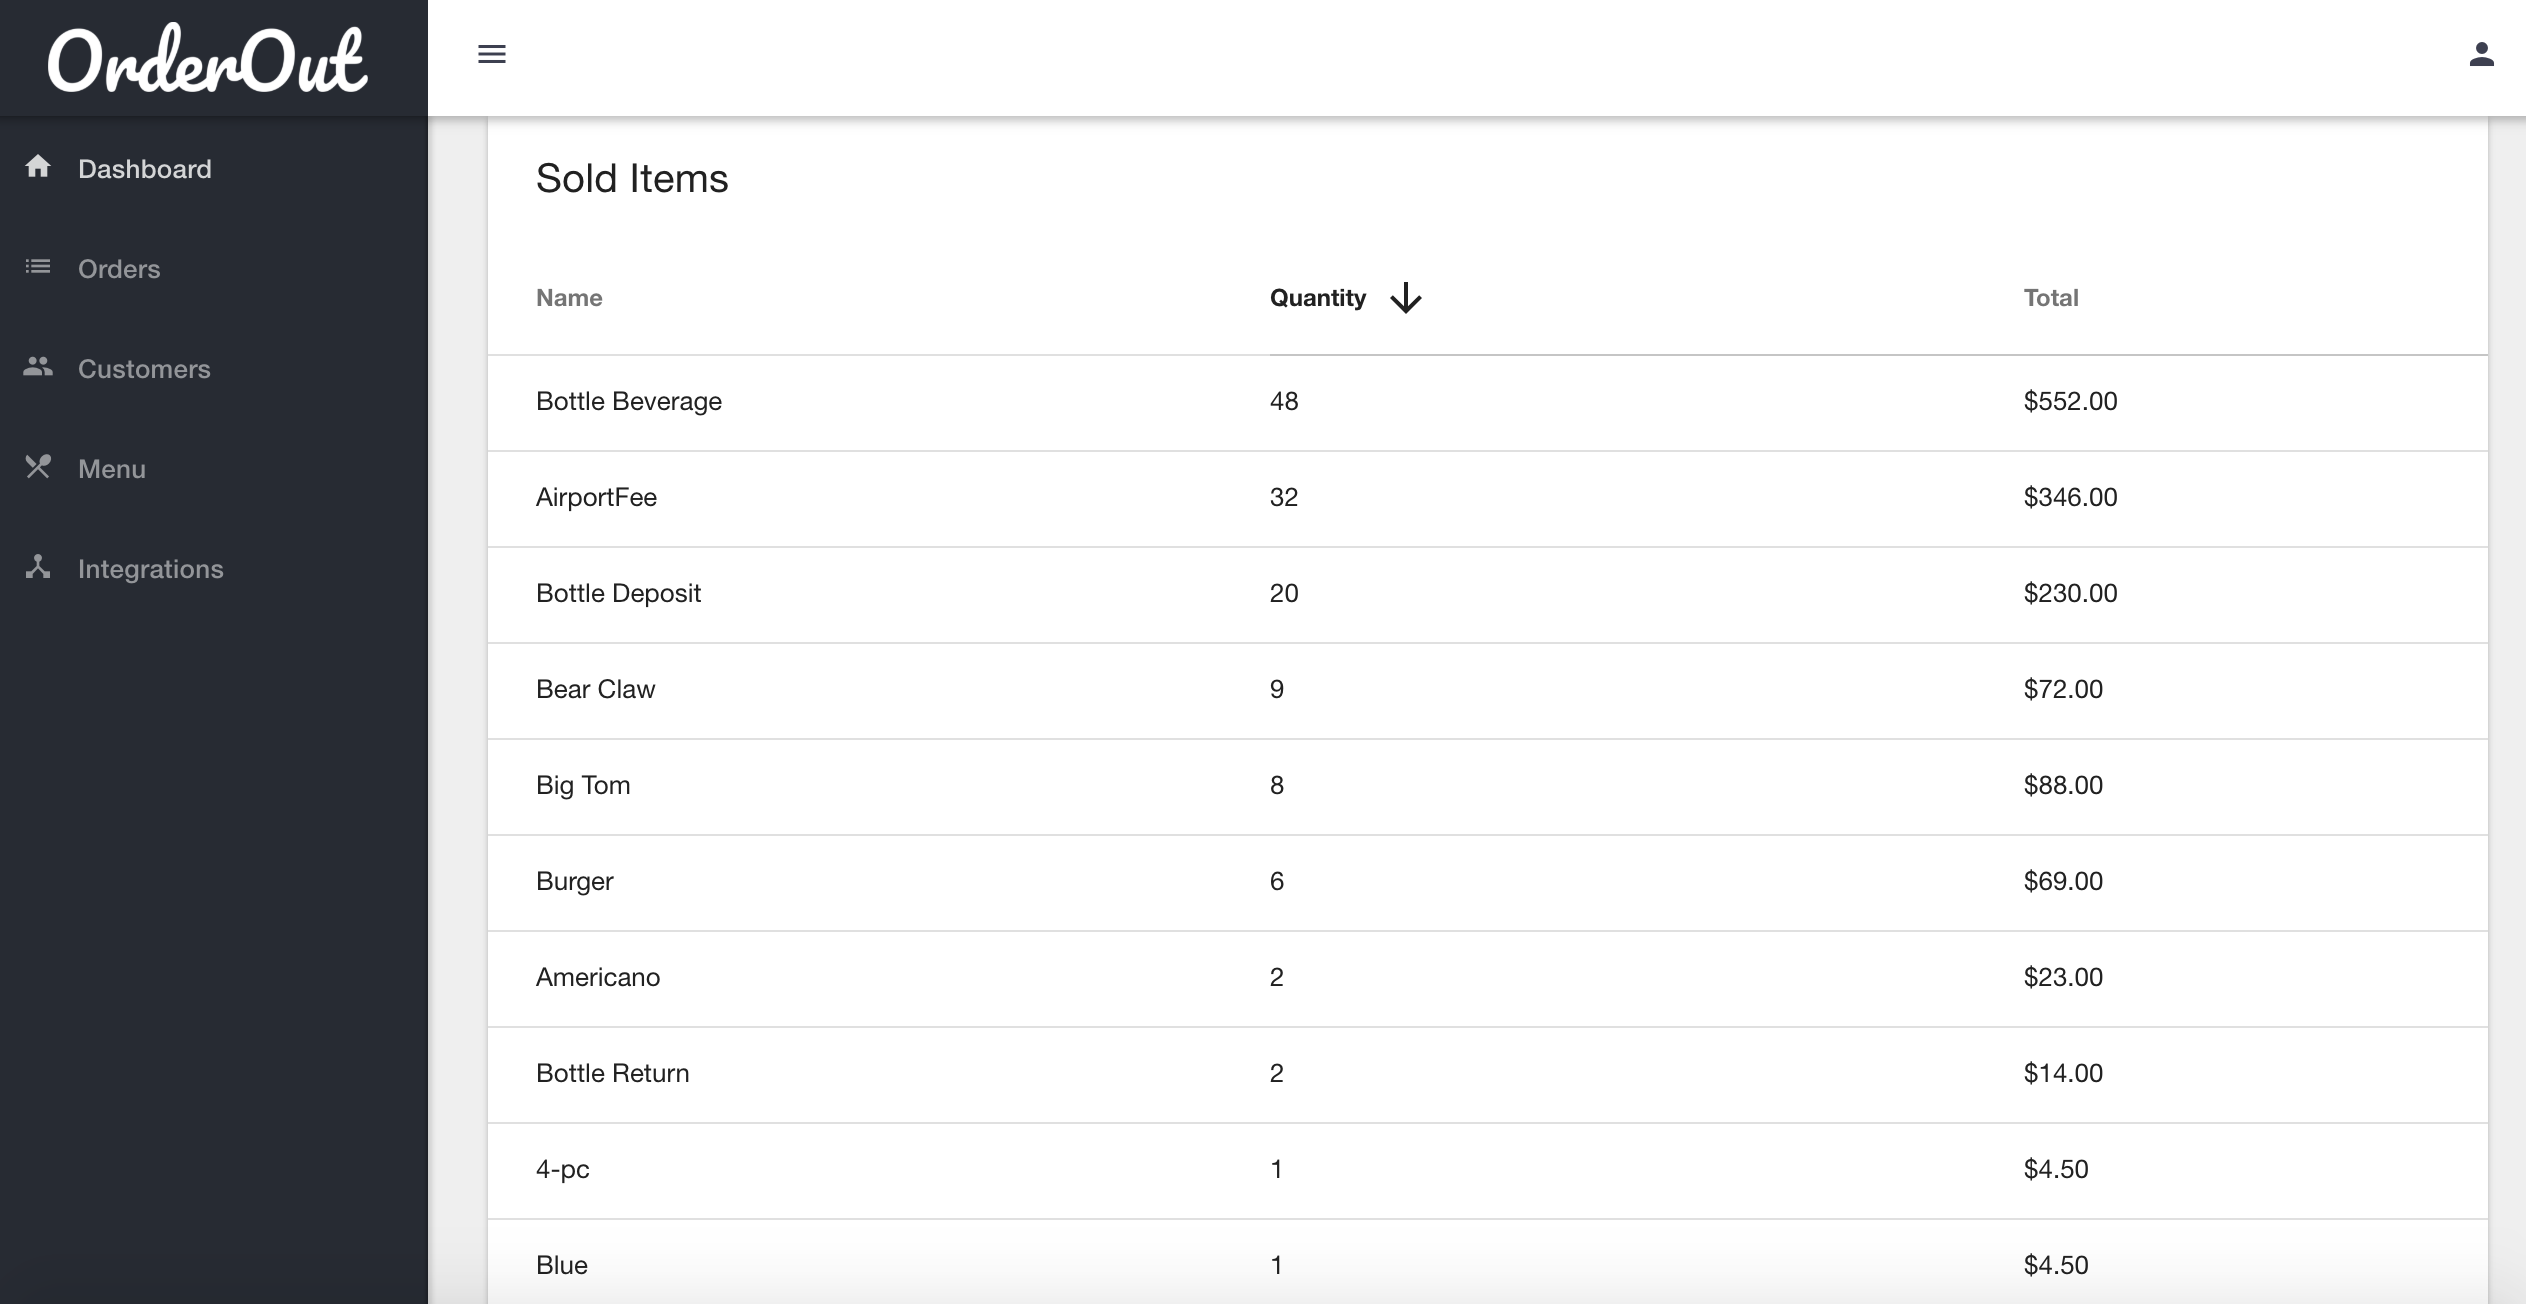This screenshot has width=2526, height=1304.
Task: Click the Bear Claw item name
Action: click(595, 689)
